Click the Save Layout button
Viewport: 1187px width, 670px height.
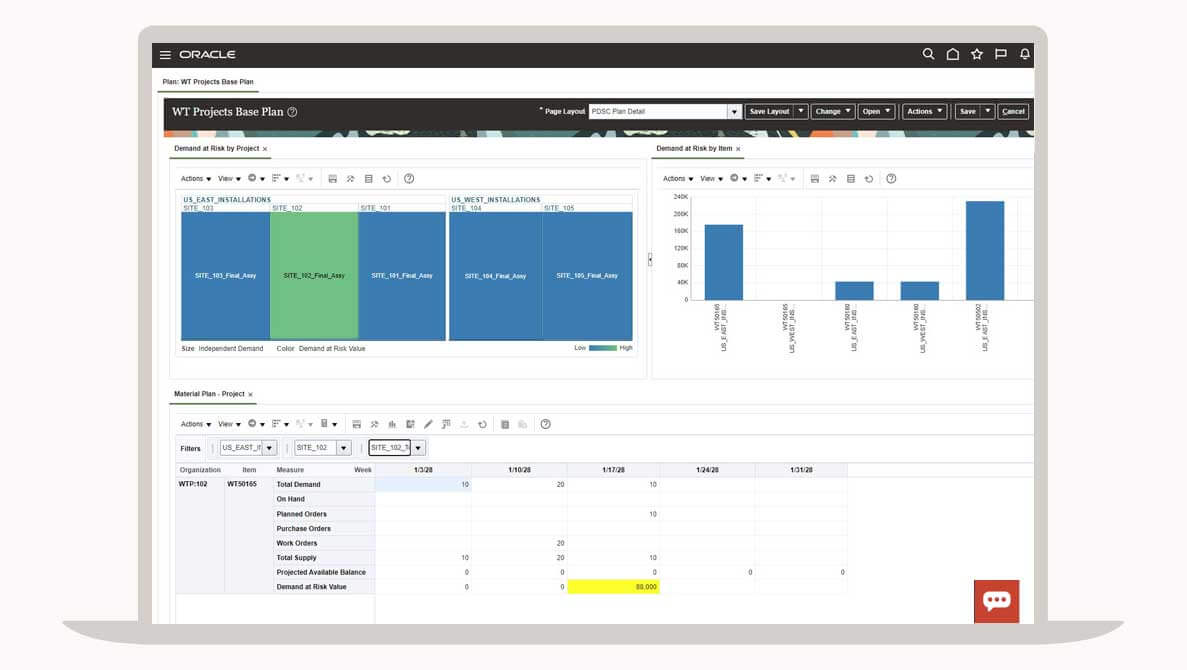(x=769, y=112)
